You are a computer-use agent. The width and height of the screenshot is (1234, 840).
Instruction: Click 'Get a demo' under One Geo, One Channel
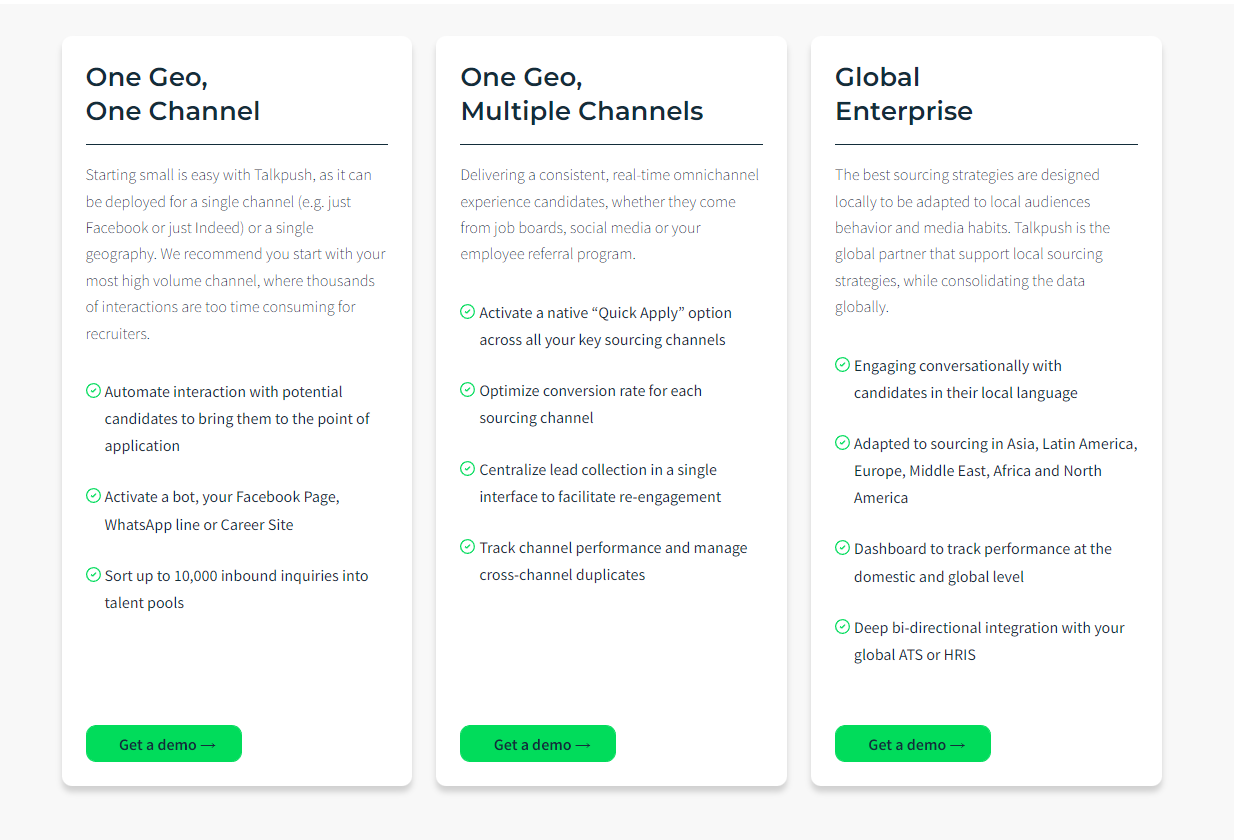(x=163, y=743)
